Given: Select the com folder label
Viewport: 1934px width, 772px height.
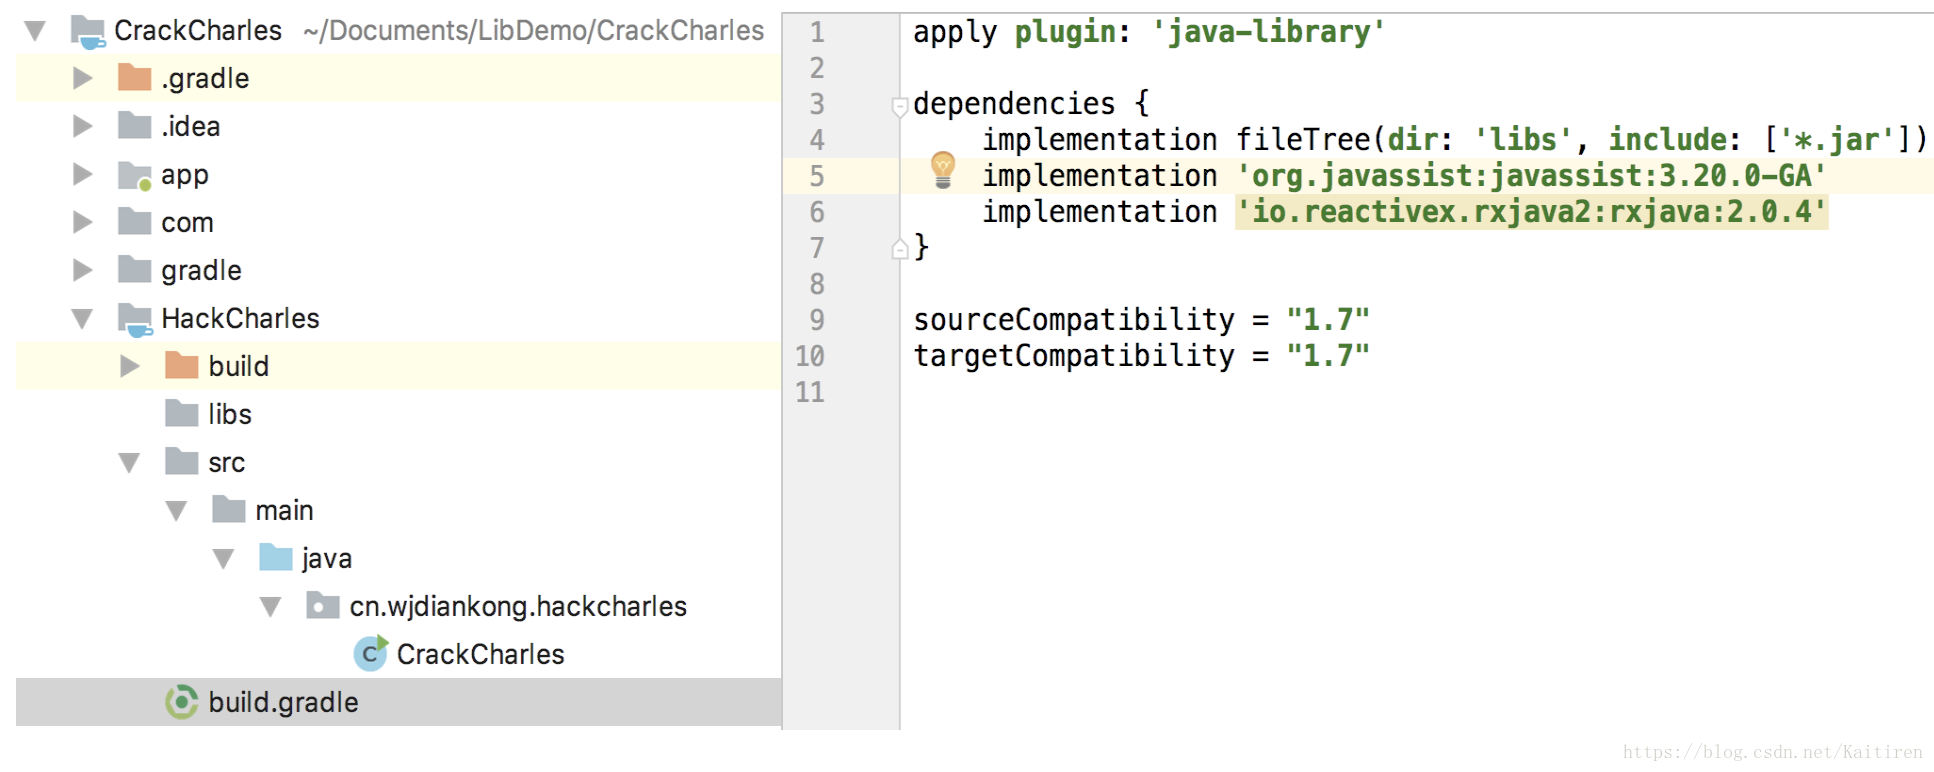Looking at the screenshot, I should pos(187,222).
